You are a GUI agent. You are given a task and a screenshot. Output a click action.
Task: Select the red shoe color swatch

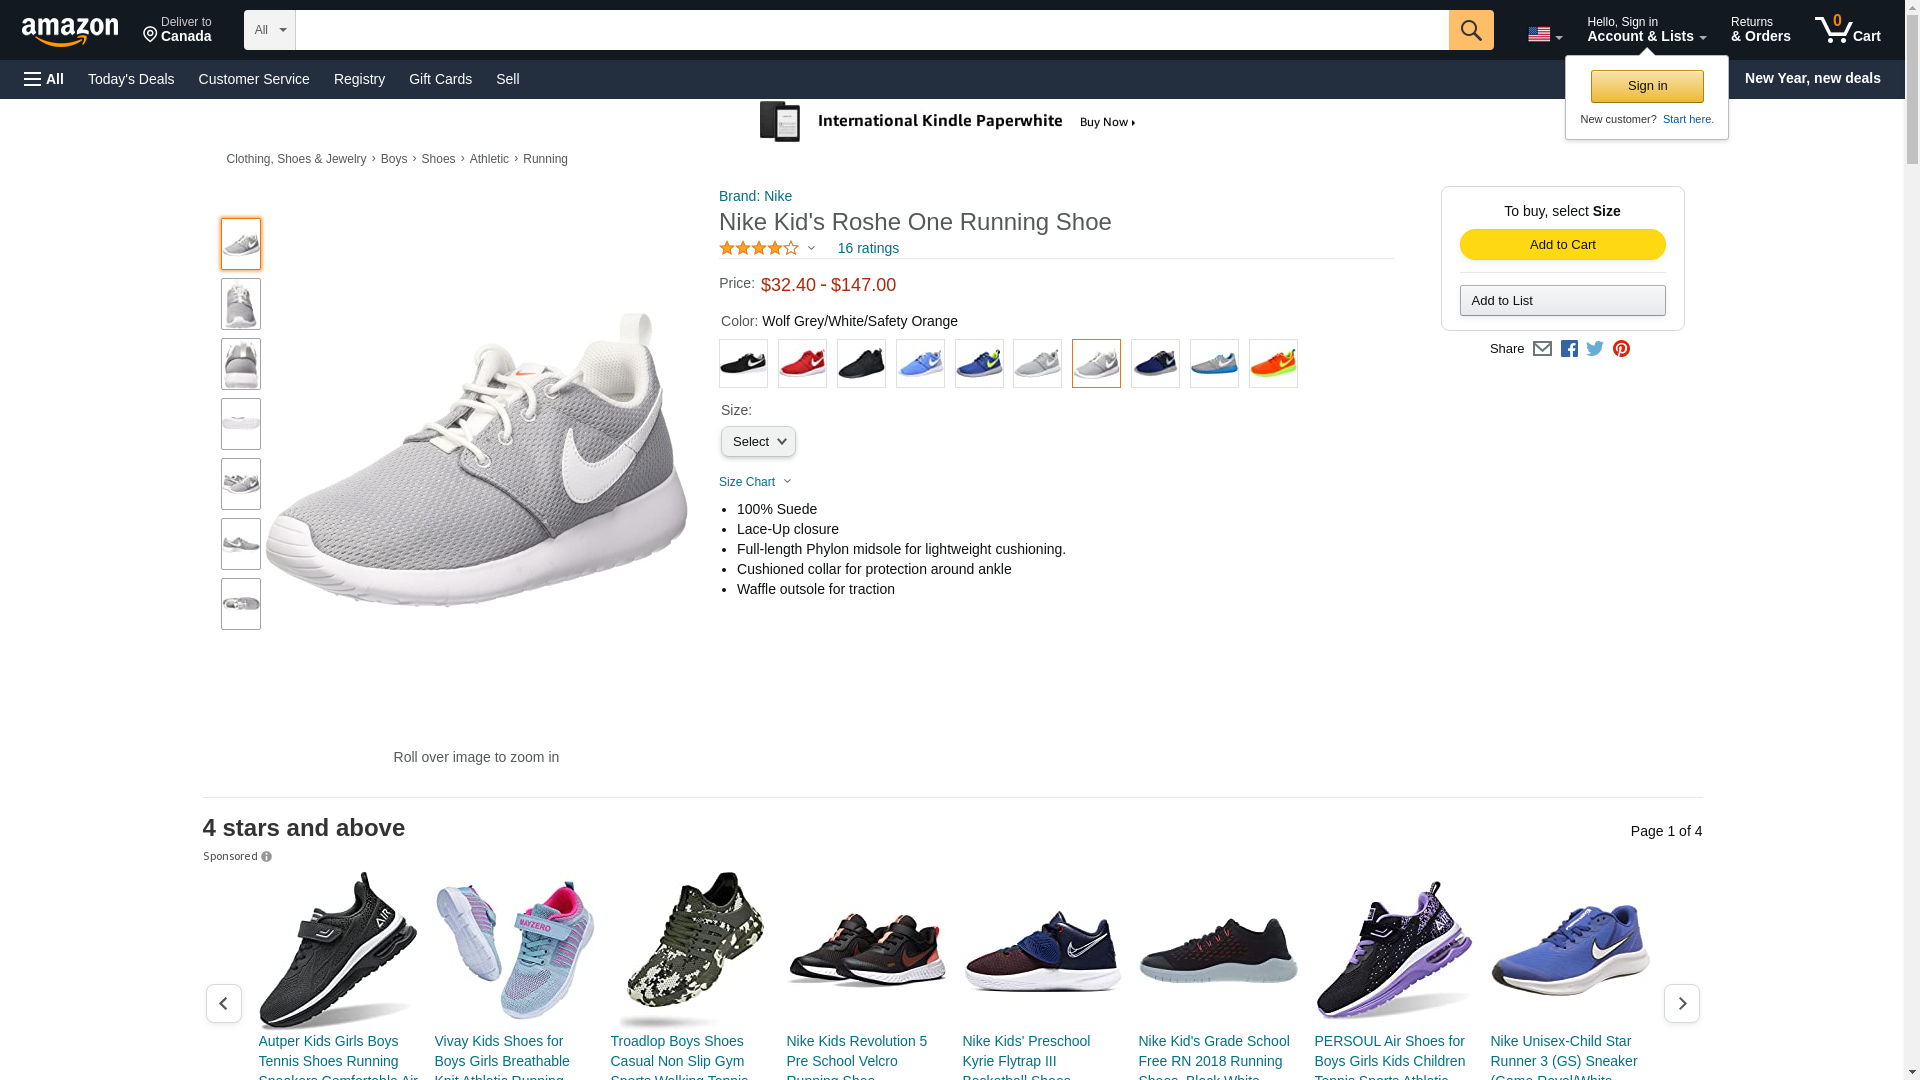coord(802,363)
